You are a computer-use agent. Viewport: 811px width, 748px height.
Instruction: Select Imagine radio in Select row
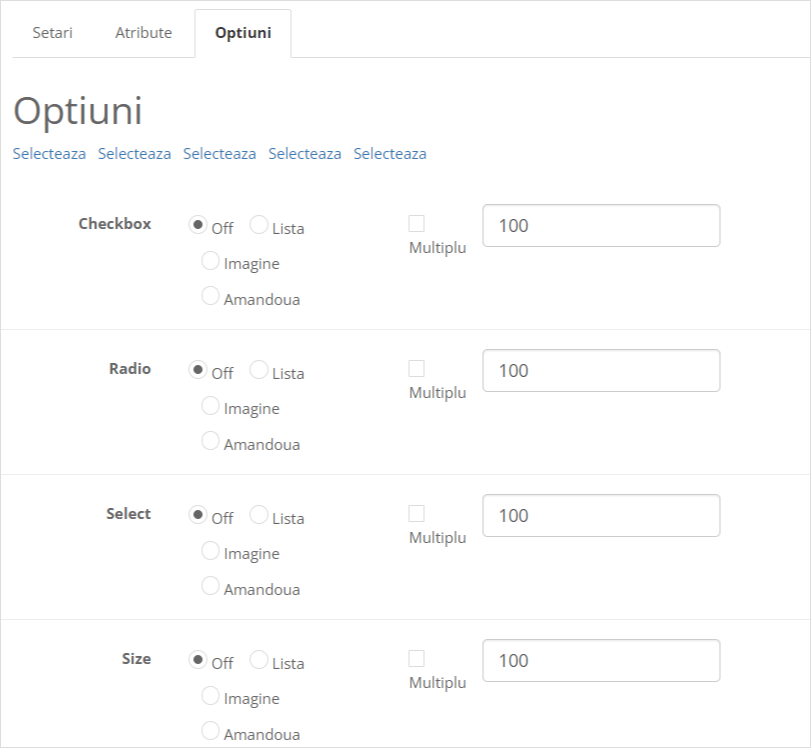pos(210,551)
